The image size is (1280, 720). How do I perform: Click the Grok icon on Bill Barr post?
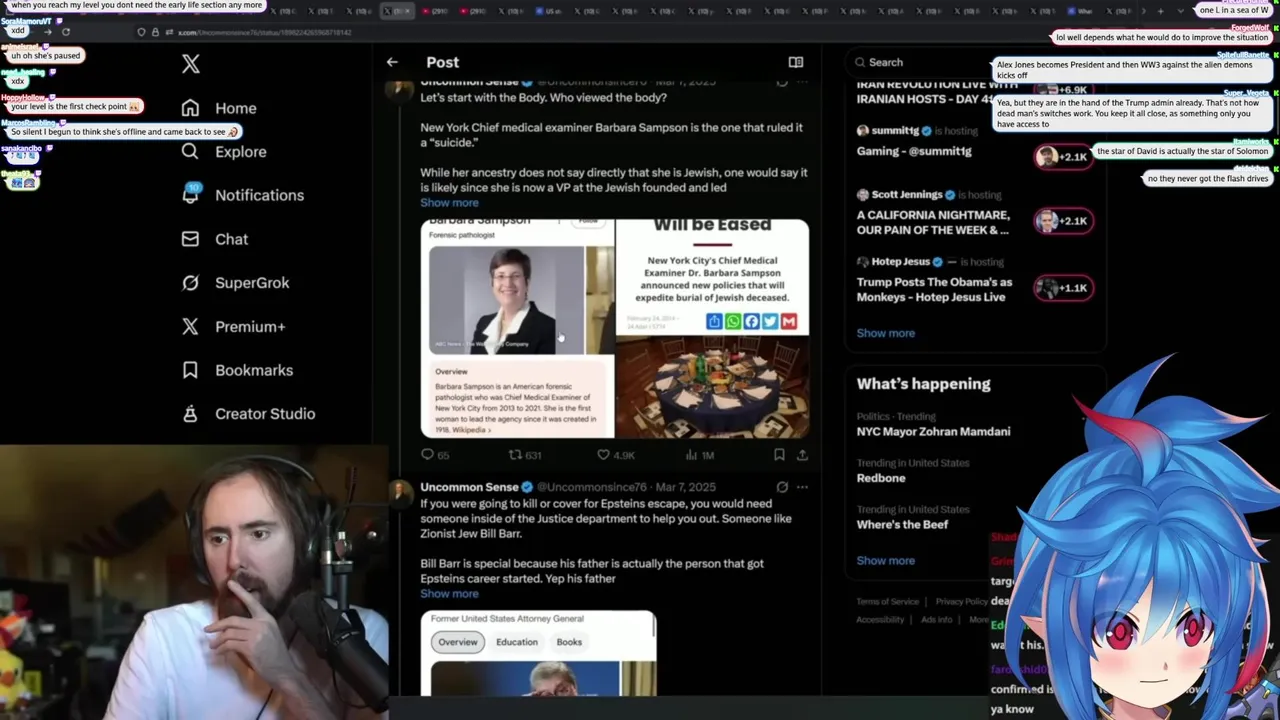pos(782,487)
